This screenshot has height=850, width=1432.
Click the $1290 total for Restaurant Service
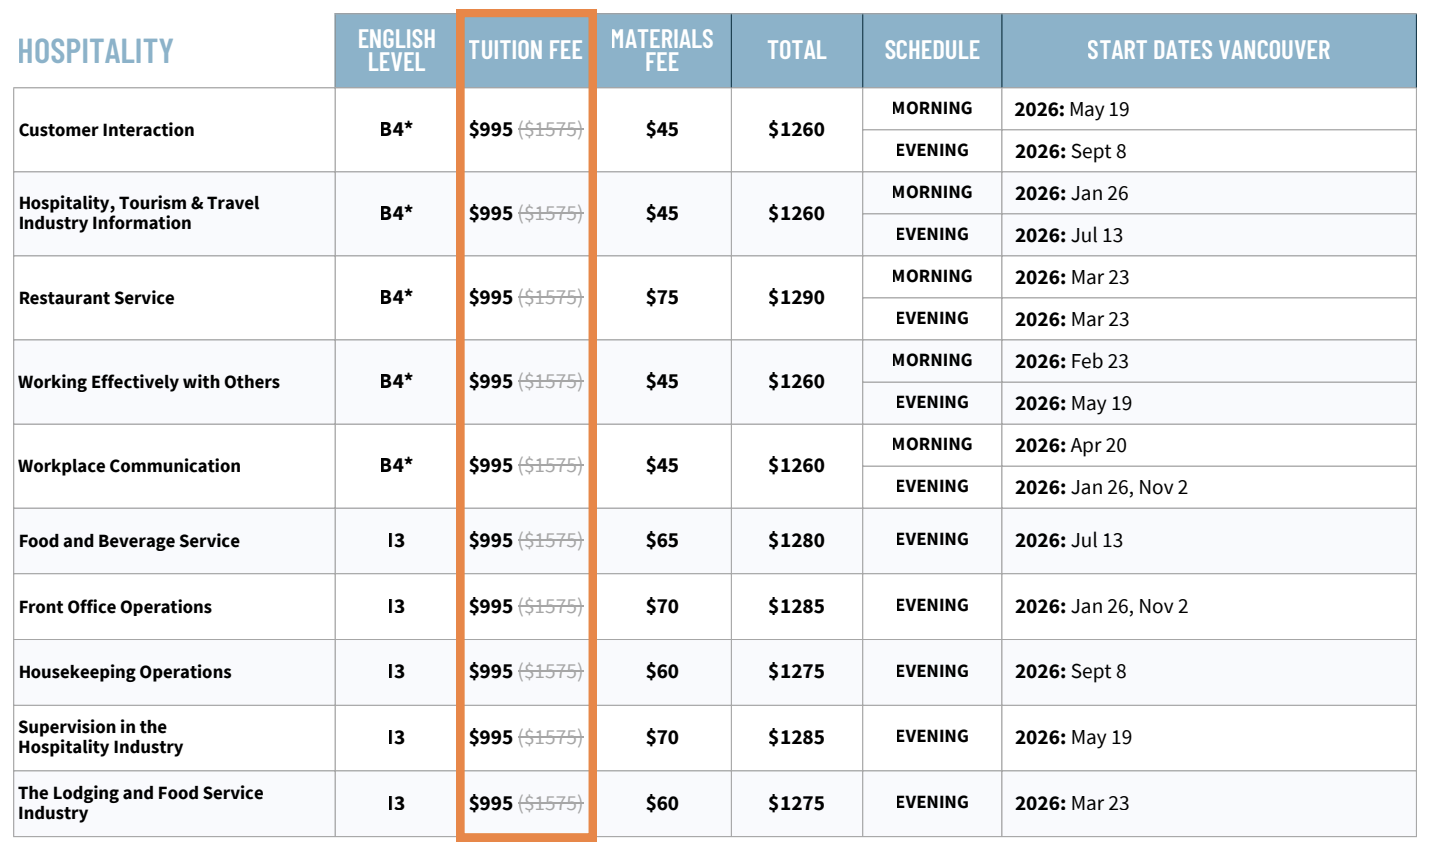796,298
